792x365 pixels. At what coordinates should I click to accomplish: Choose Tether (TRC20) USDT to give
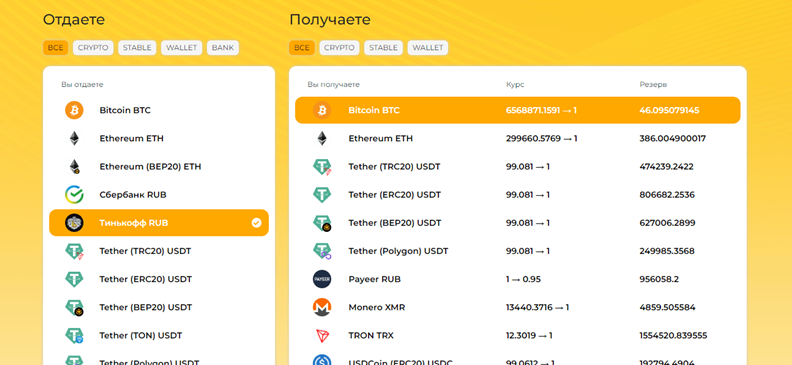pyautogui.click(x=159, y=251)
